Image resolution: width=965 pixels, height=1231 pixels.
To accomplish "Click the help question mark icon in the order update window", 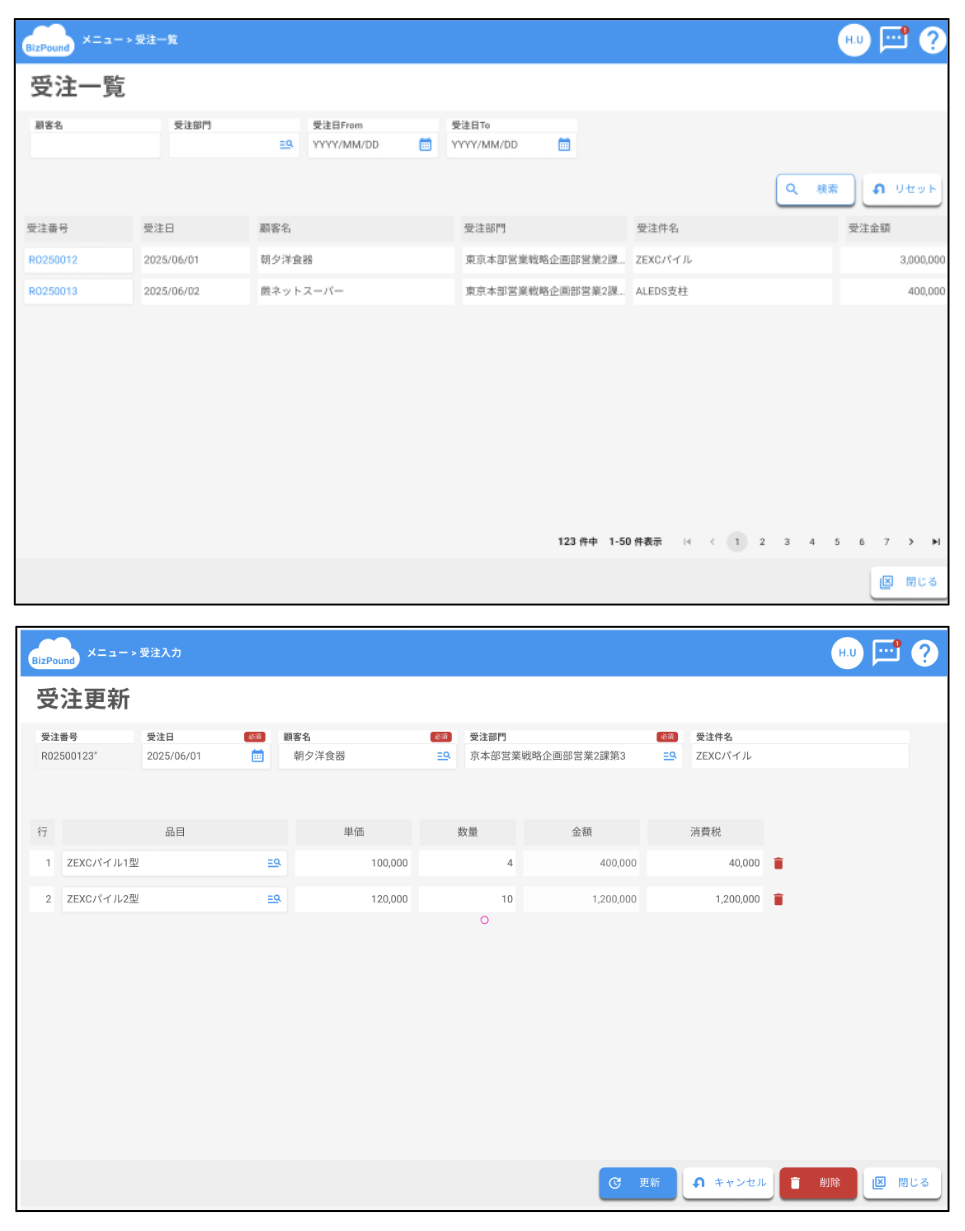I will (x=925, y=653).
